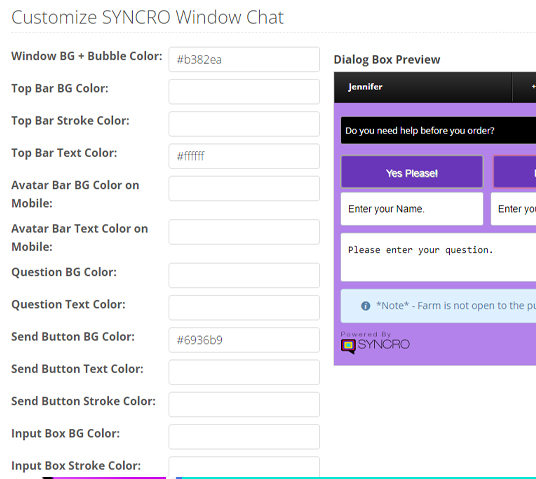
Task: Select the Top Bar Stroke Color field
Action: tap(244, 124)
